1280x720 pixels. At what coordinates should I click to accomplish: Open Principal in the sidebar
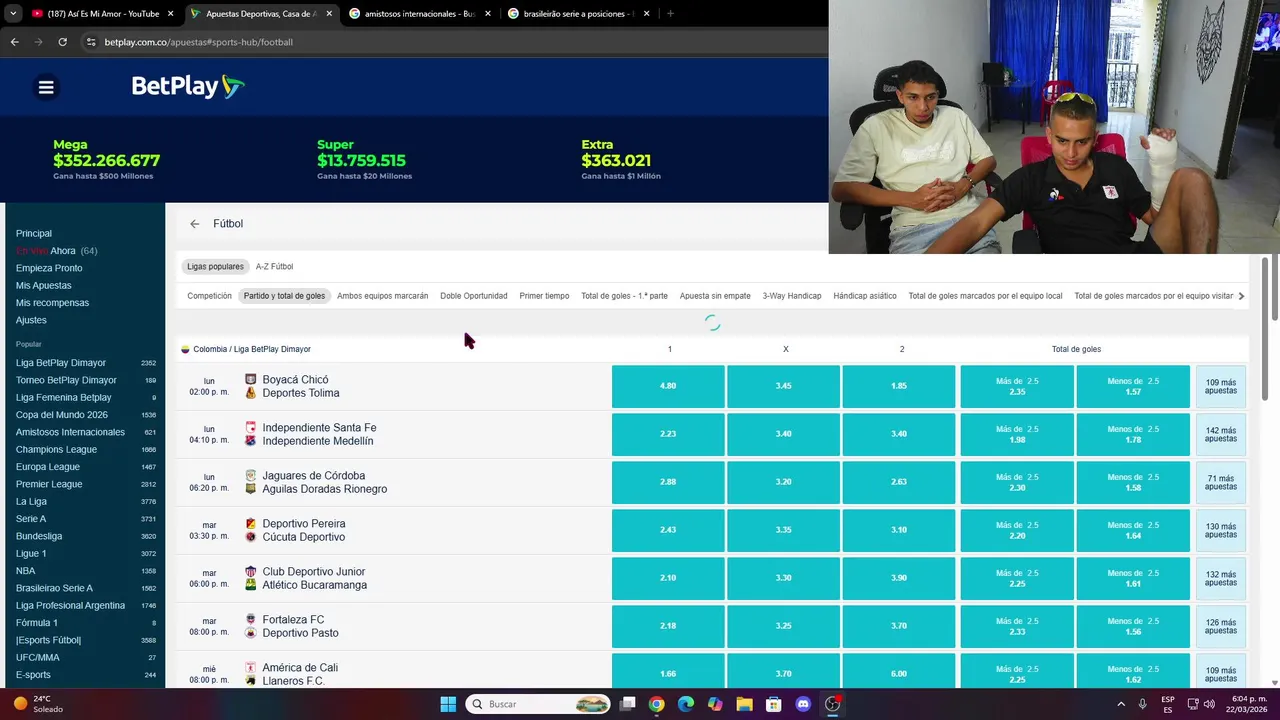[34, 233]
